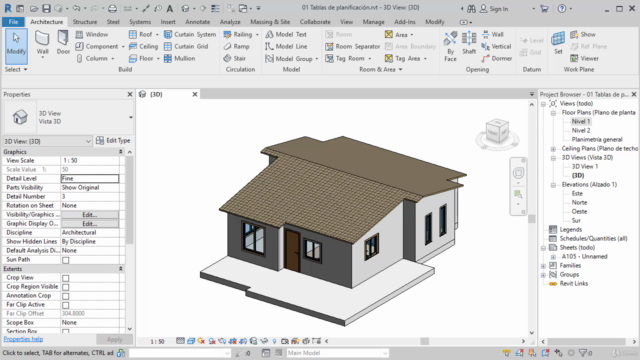Collapse the Elevations node in Project Browser

point(553,185)
